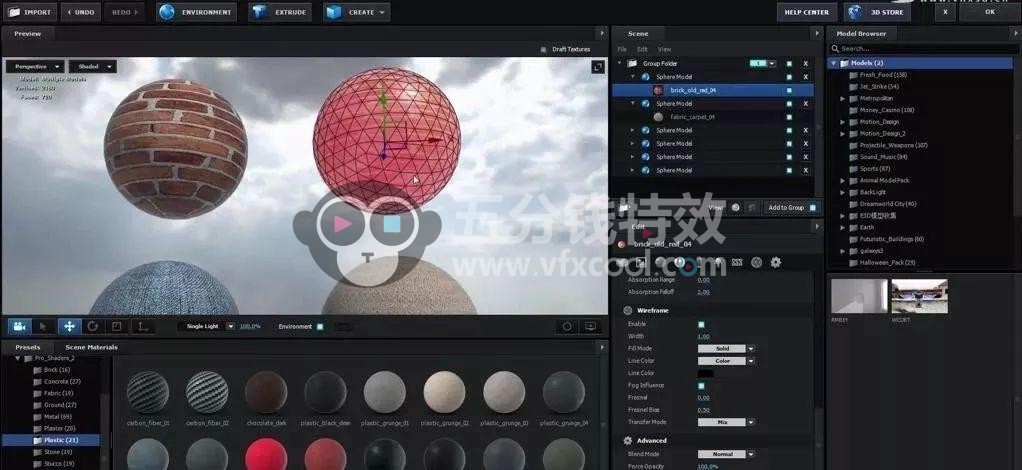
Task: Open the SSS material settings icon
Action: pos(737,262)
